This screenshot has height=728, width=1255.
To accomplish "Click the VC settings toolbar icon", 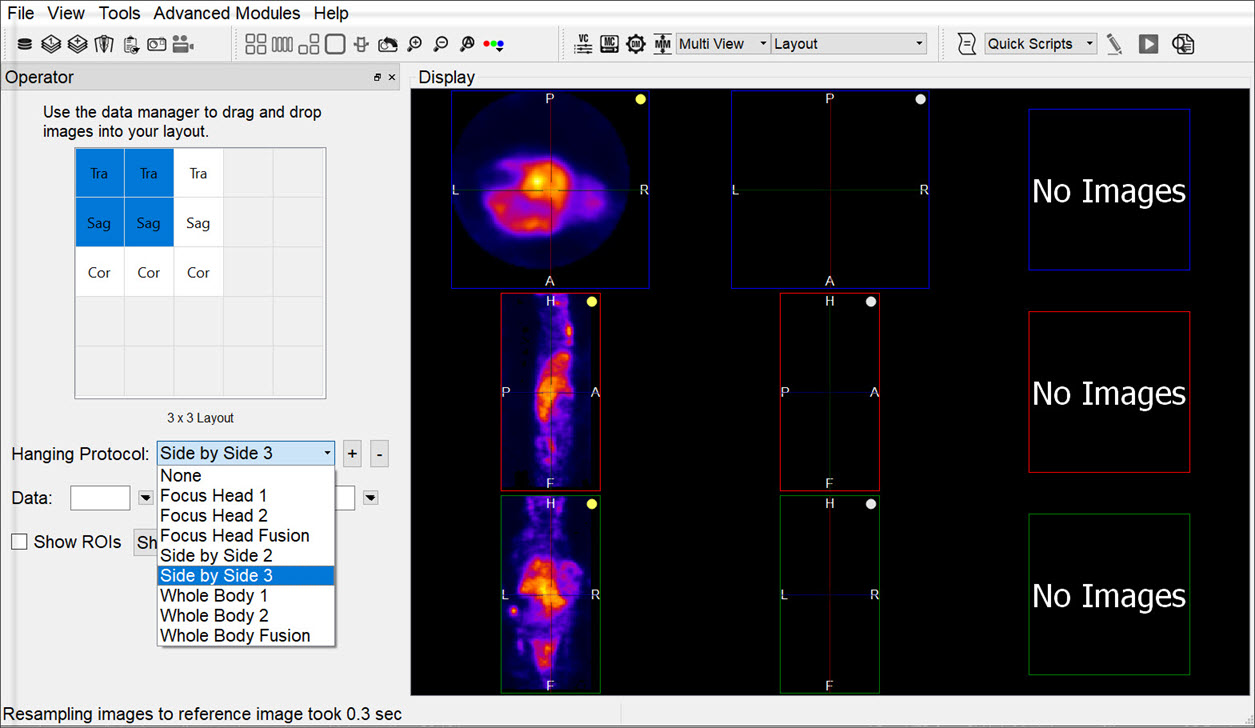I will click(x=584, y=44).
